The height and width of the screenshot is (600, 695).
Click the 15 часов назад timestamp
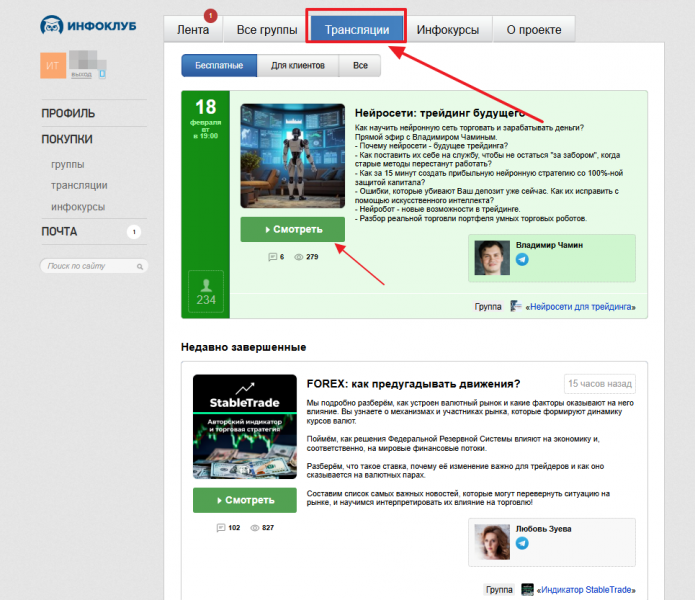[x=600, y=384]
